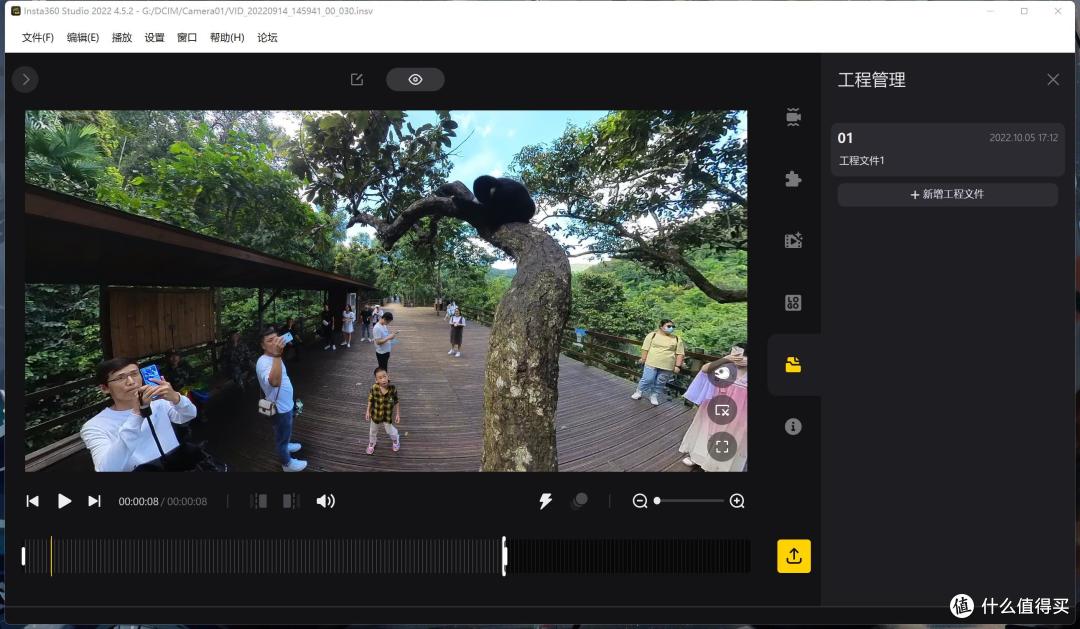Click the lightning quick-action icon
This screenshot has width=1080, height=629.
click(546, 501)
